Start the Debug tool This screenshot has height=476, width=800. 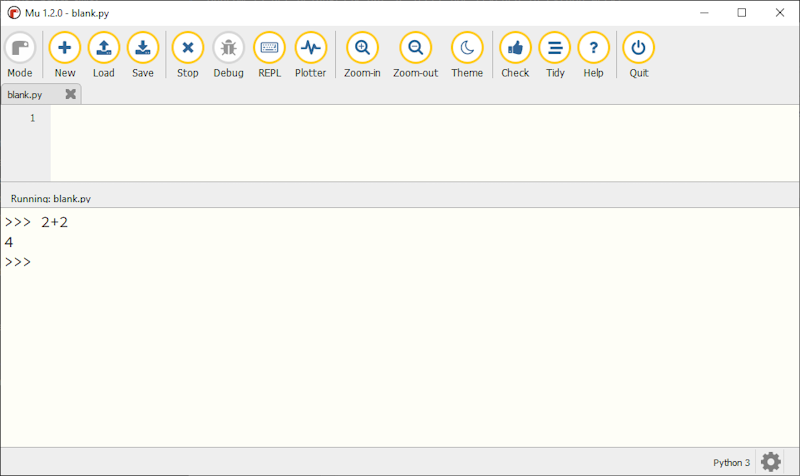(x=229, y=55)
